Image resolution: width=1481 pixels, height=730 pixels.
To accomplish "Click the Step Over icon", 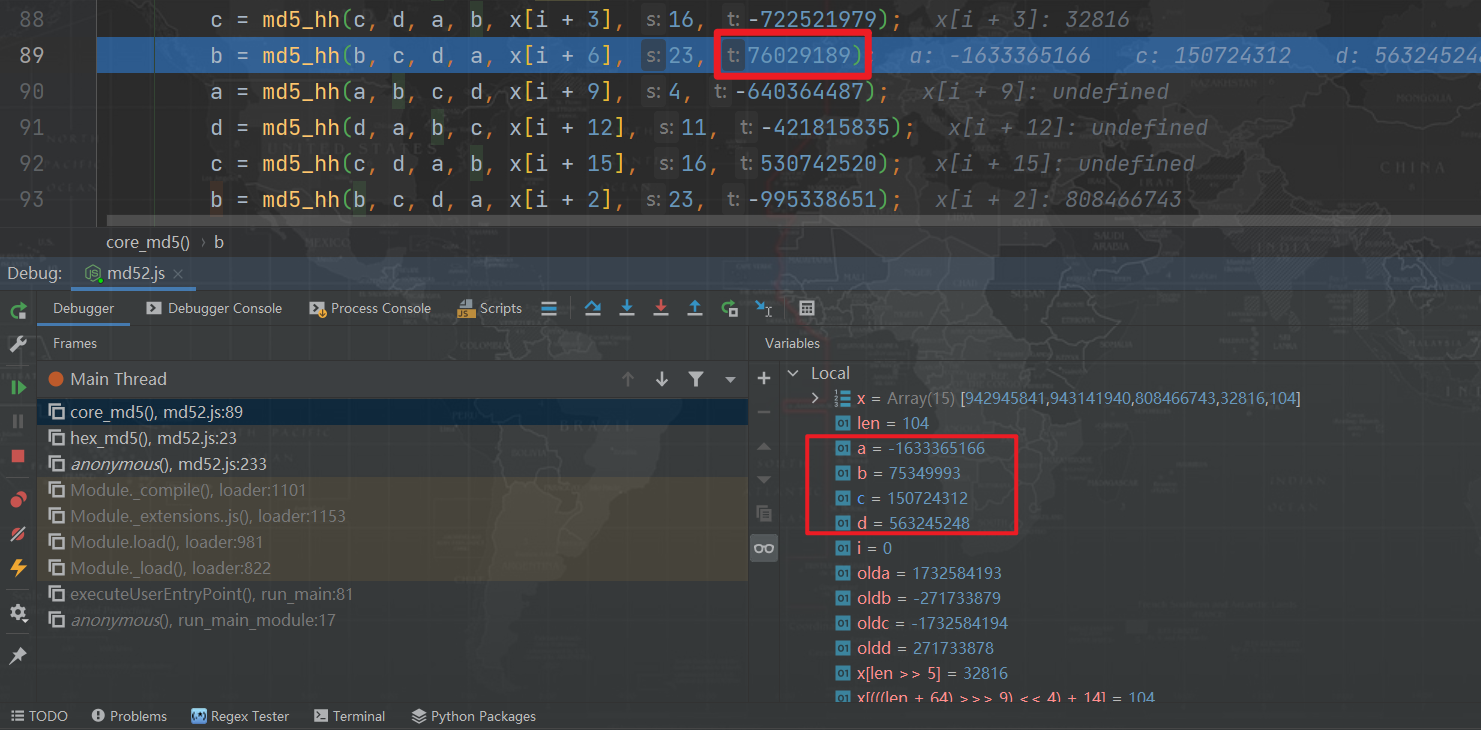I will coord(593,308).
